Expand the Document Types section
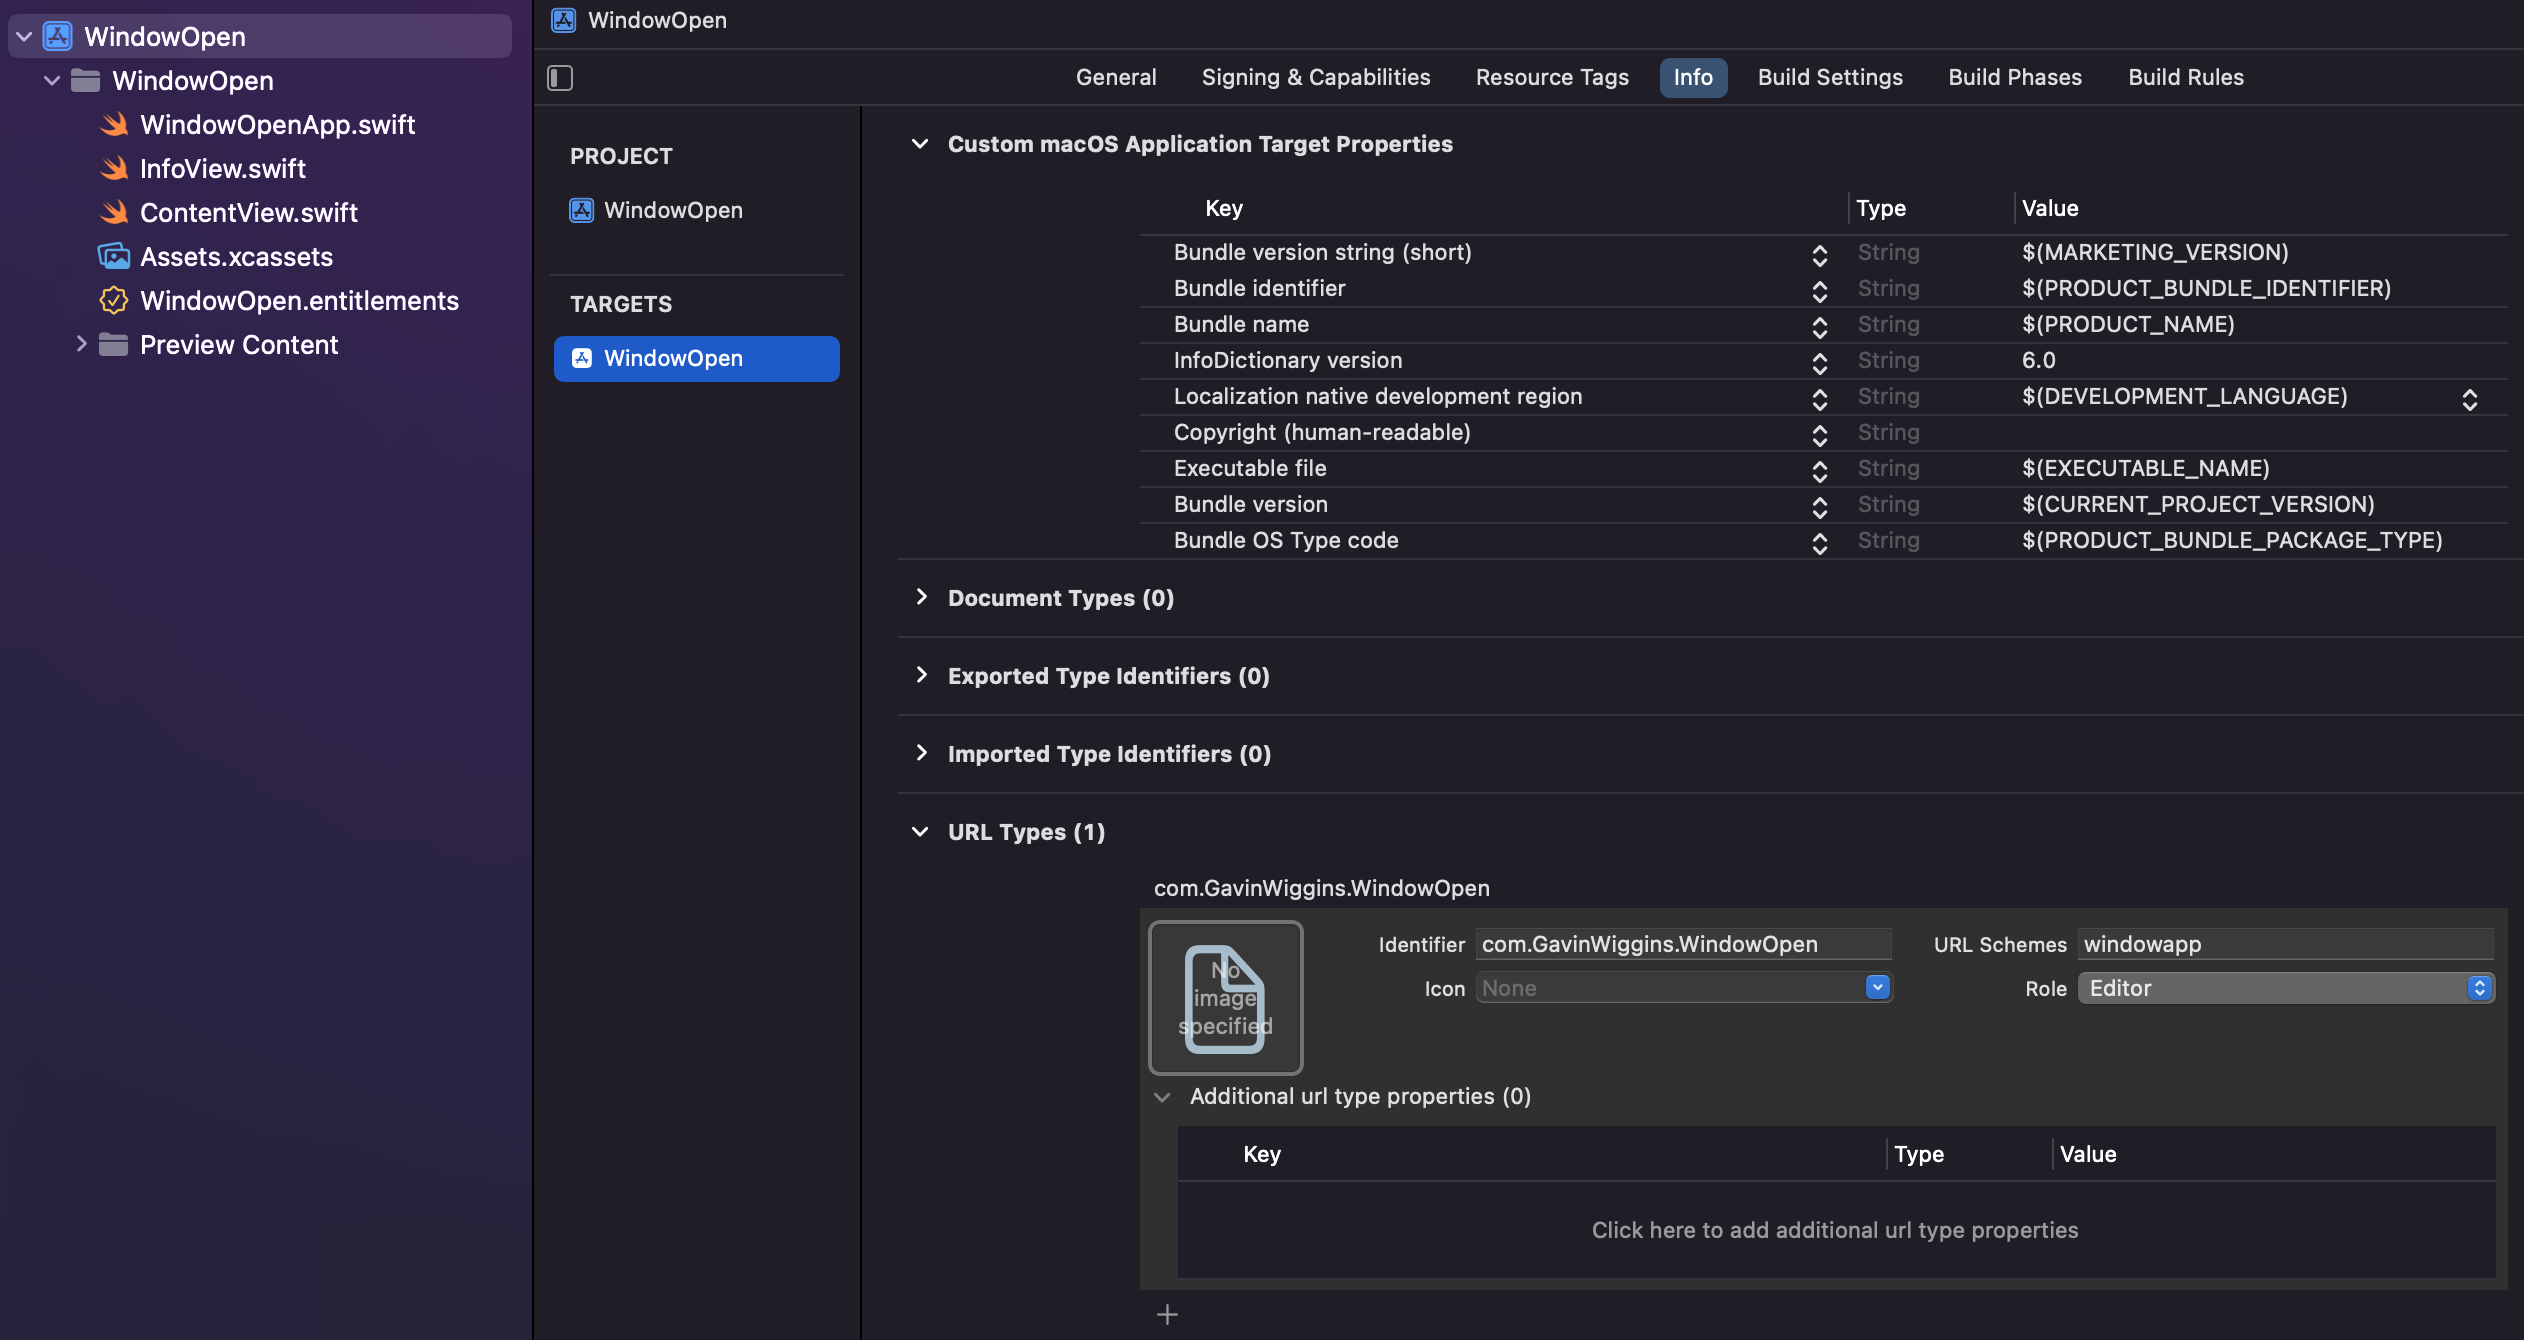 click(x=921, y=598)
